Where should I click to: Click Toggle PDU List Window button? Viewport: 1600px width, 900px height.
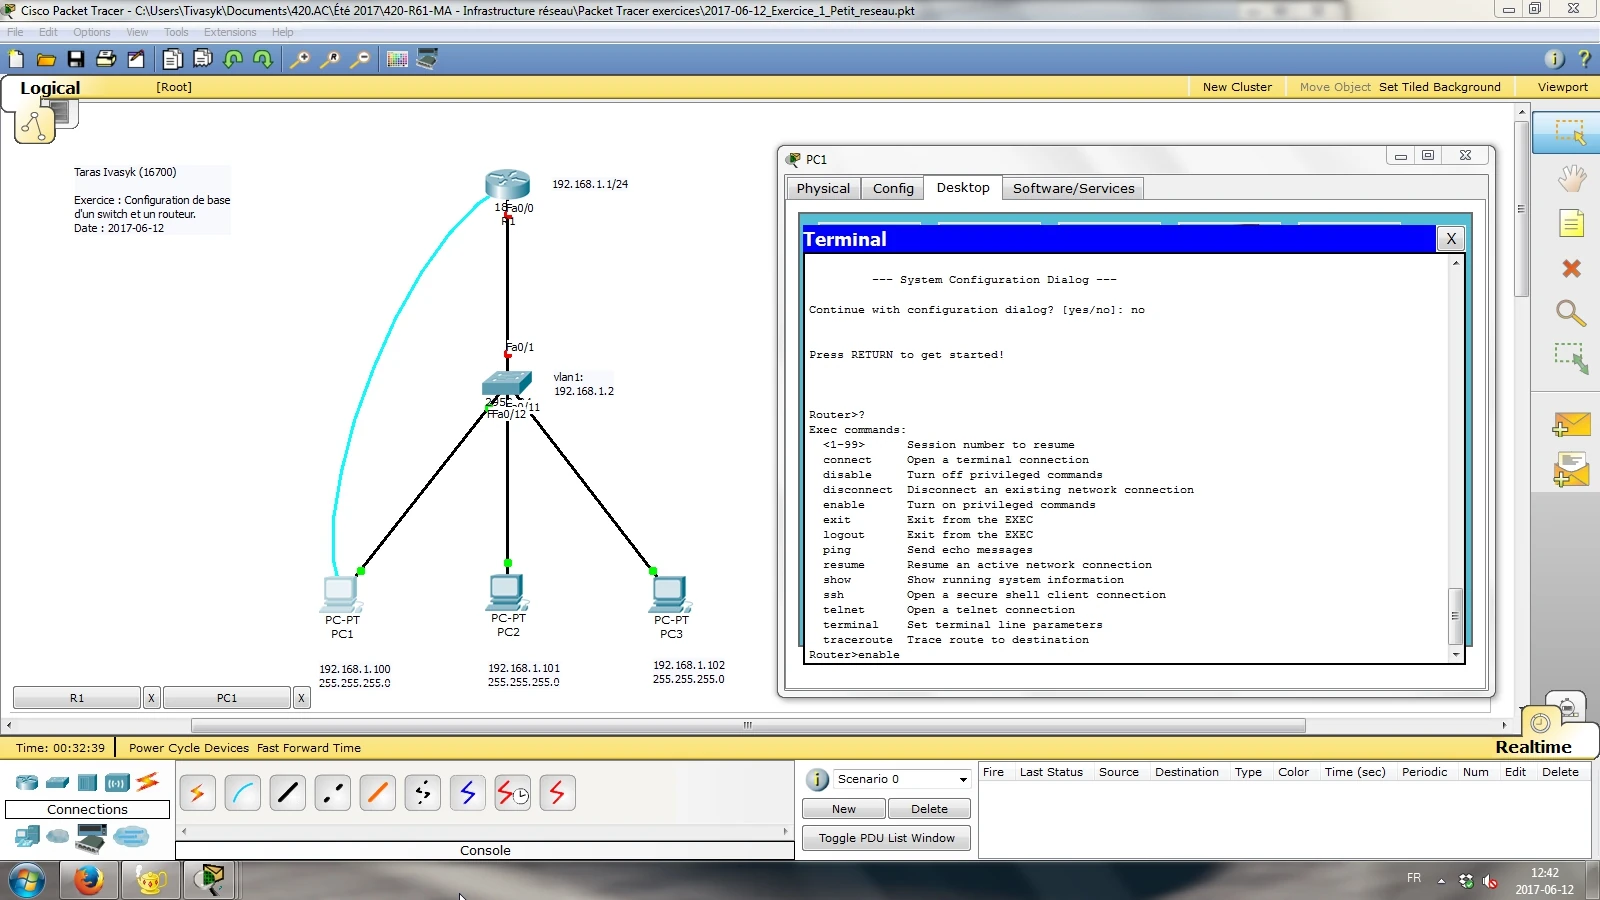(886, 838)
